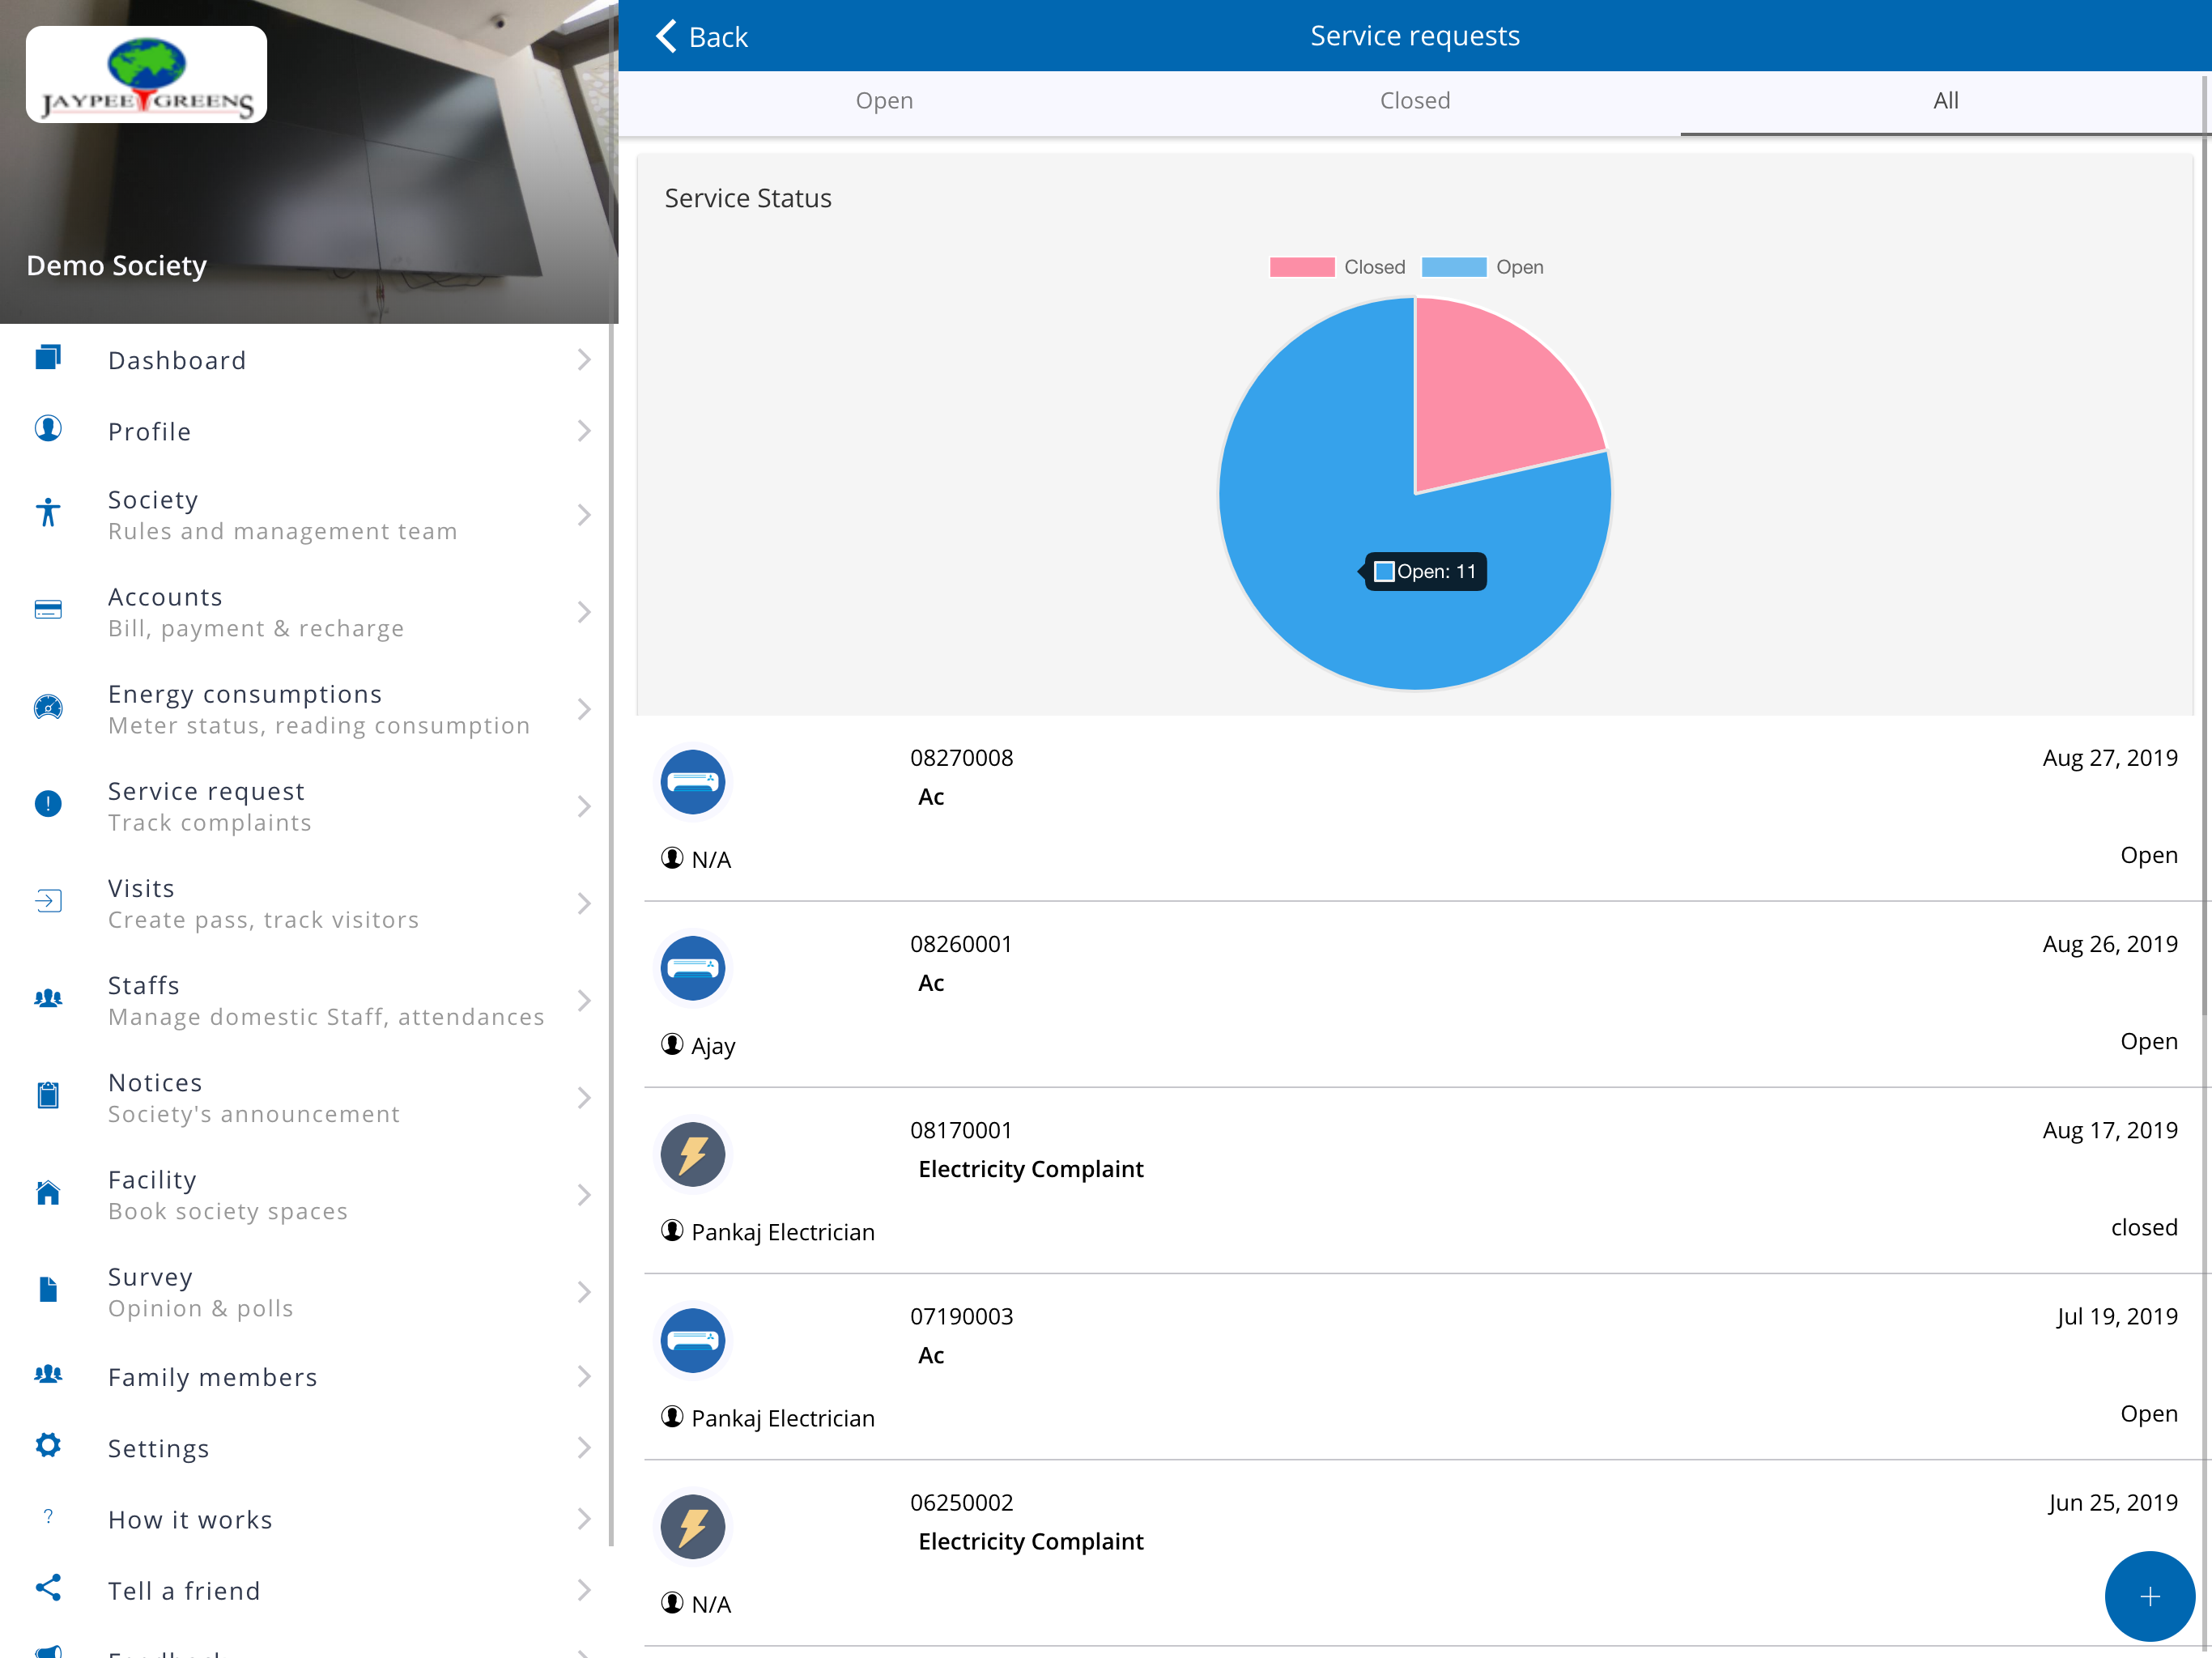Click AC icon for request 08270008
Image resolution: width=2212 pixels, height=1658 pixels.
click(x=693, y=782)
